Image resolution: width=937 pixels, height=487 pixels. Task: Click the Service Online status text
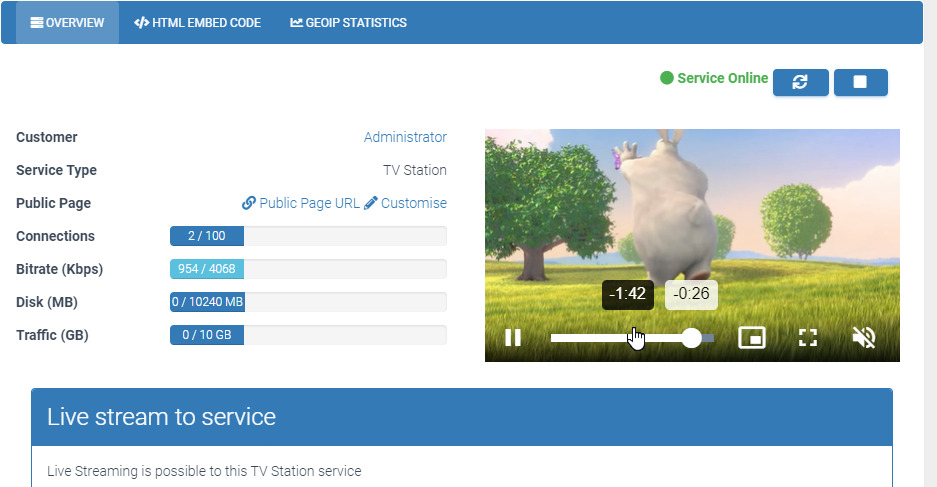click(722, 78)
